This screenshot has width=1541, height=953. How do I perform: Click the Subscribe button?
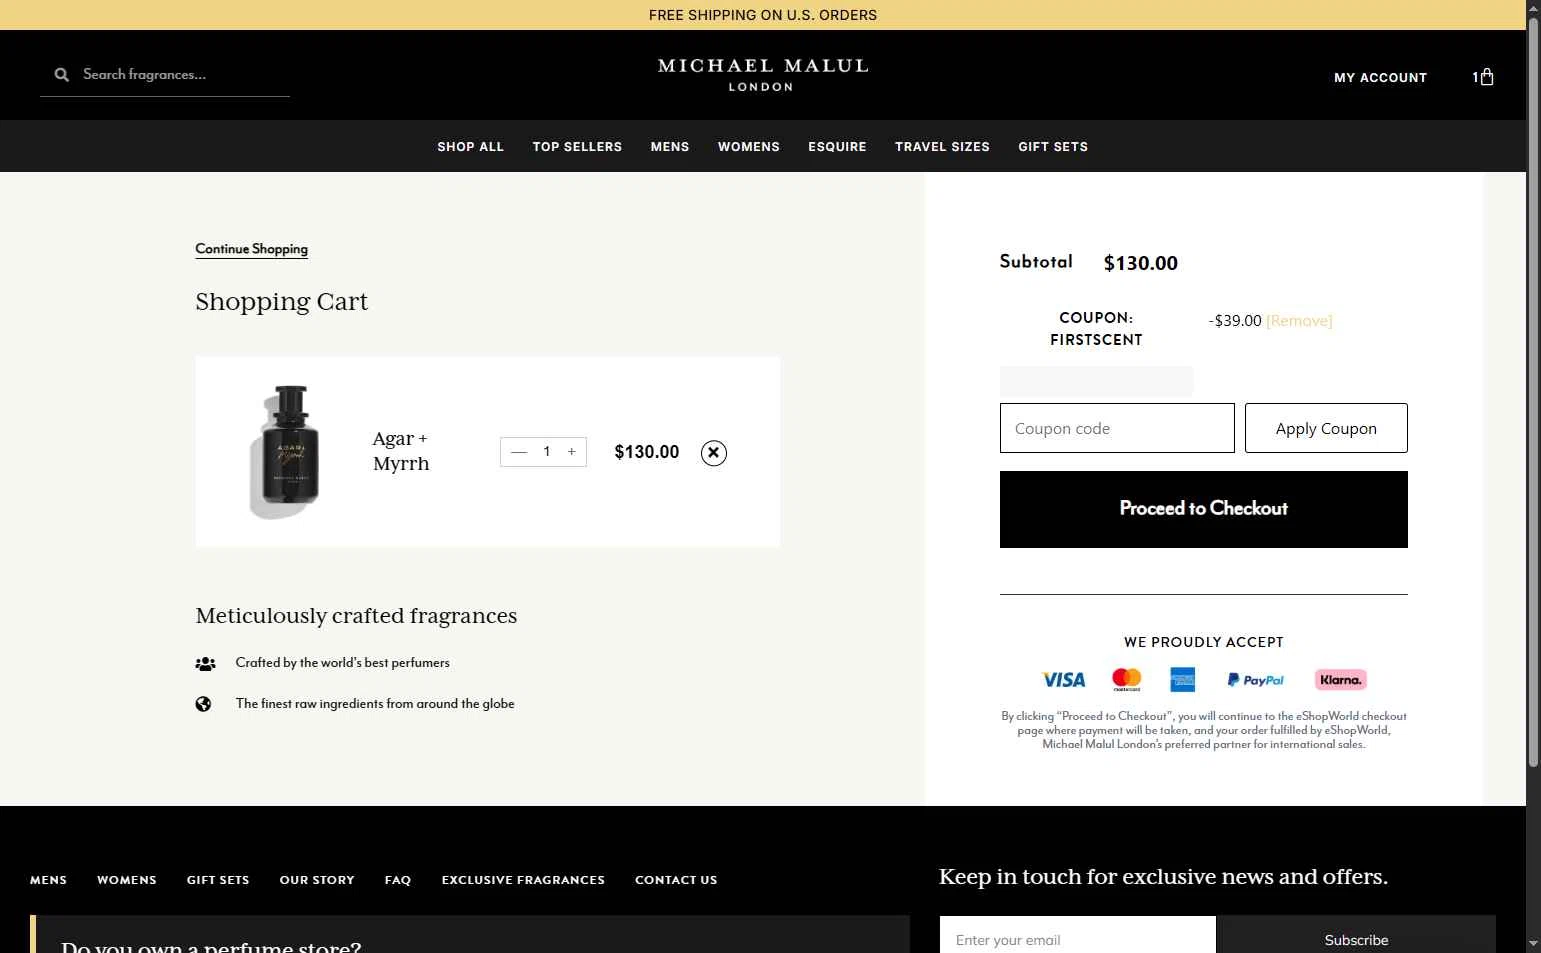(1356, 938)
